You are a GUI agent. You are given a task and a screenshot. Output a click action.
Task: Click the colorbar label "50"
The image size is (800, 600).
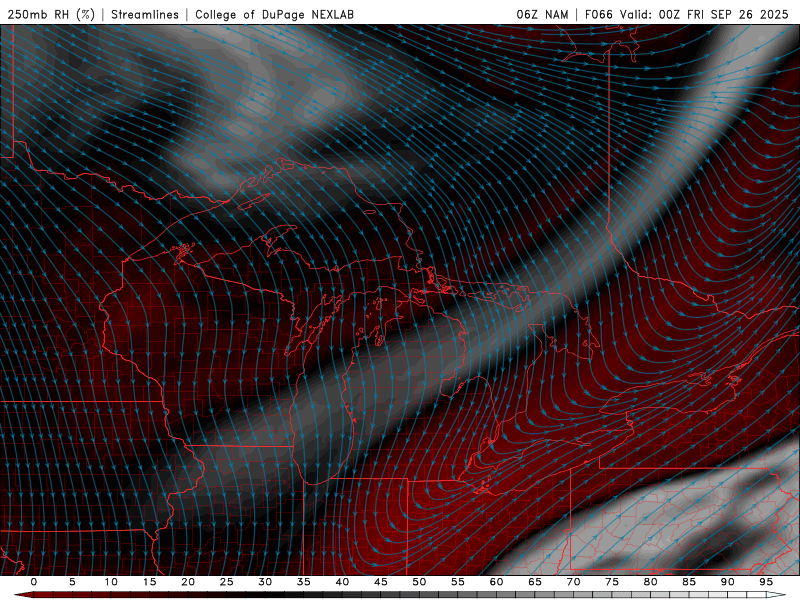419,582
